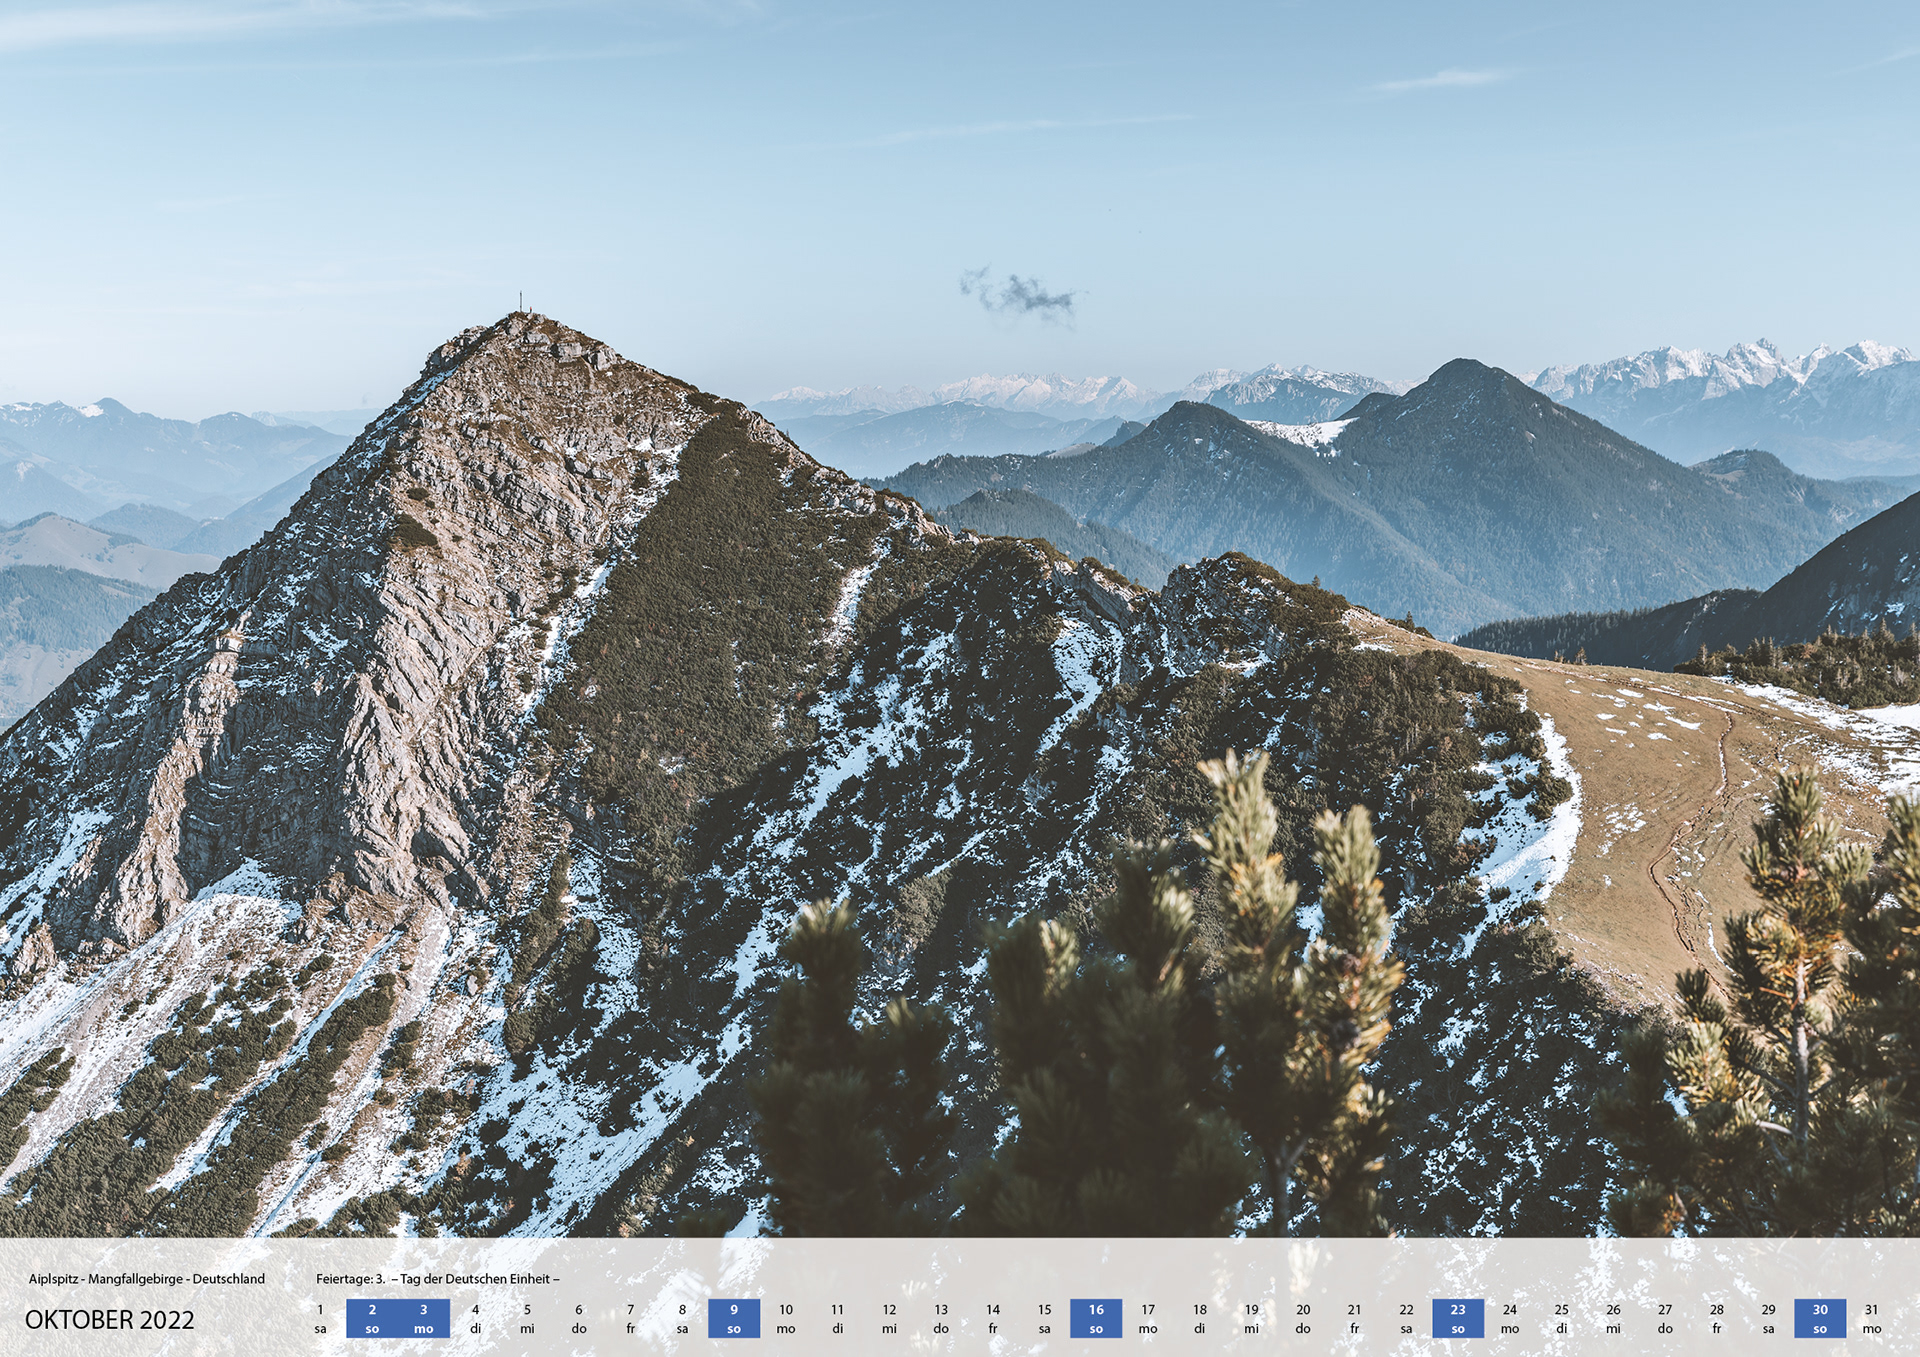Select highlighted Sunday 30 so
Screen dimensions: 1920x1357
[1820, 1318]
